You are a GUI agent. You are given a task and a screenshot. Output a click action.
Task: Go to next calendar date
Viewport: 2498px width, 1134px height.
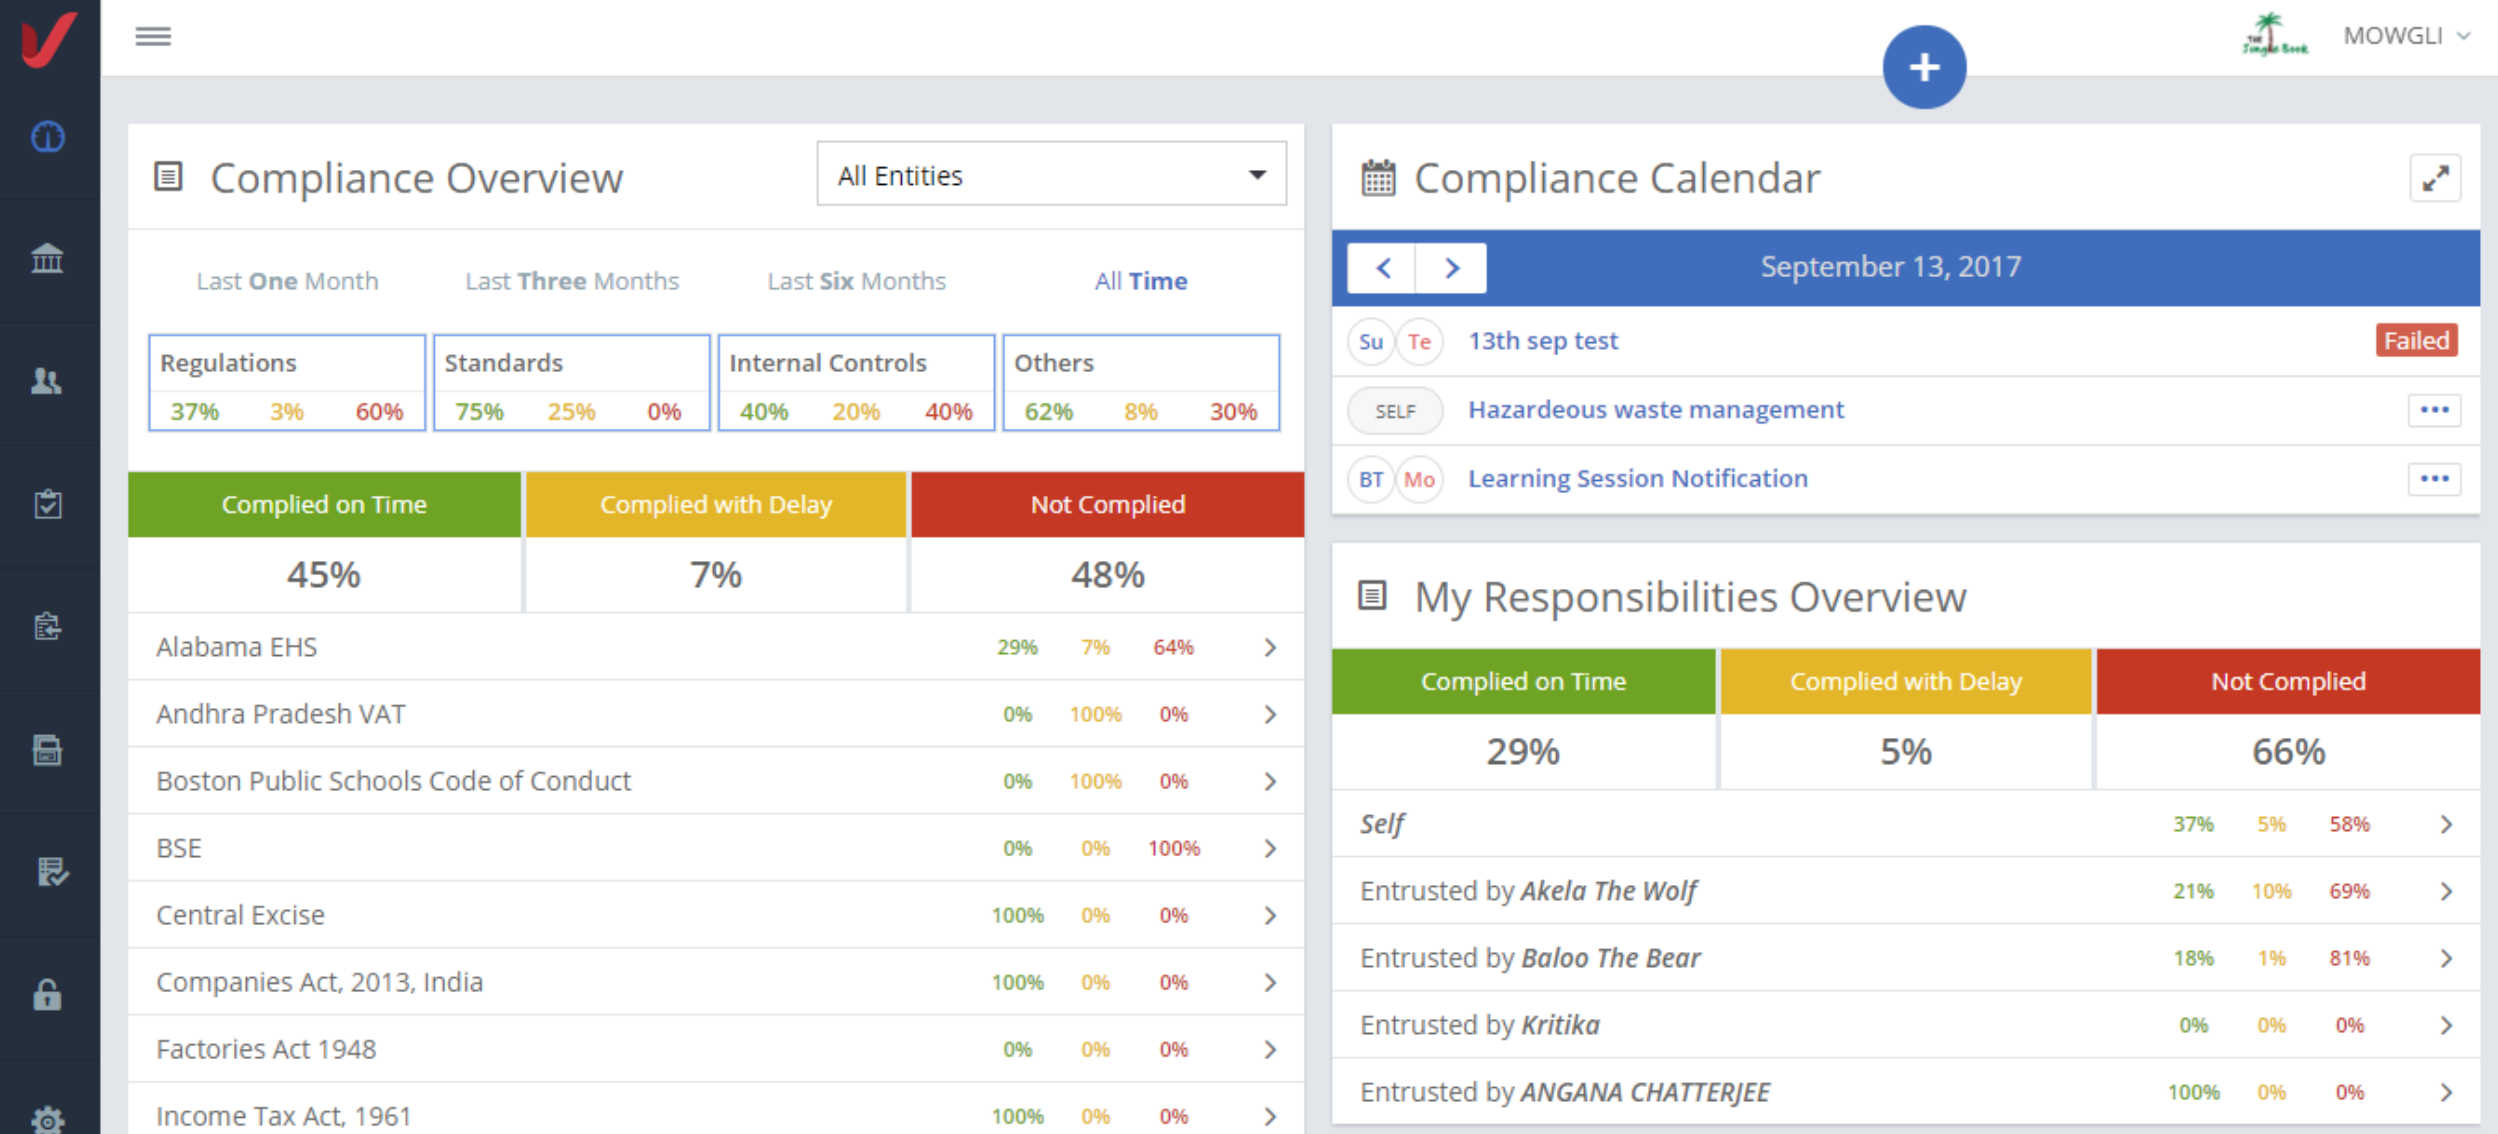pos(1452,268)
